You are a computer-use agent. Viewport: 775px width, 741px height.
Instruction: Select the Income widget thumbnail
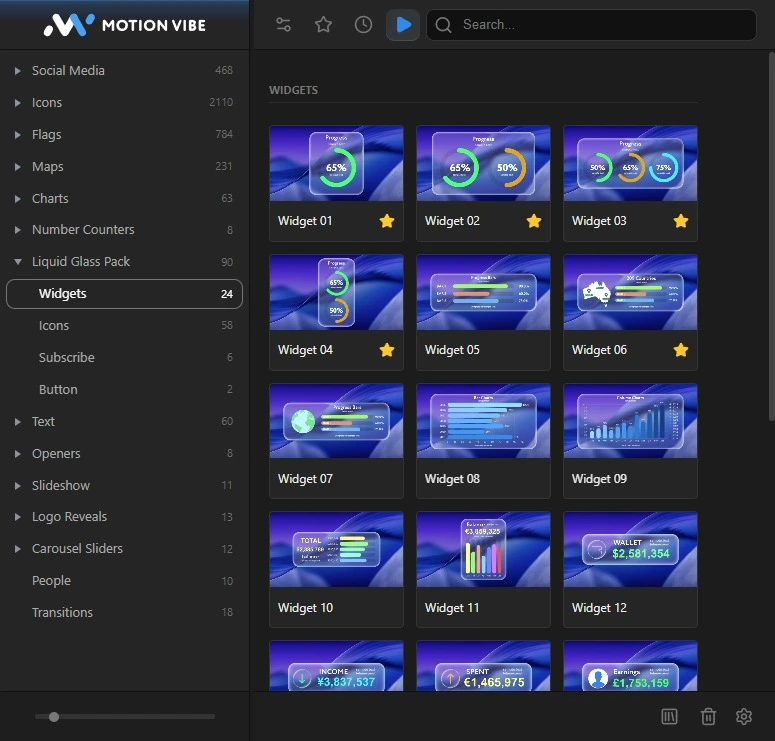click(336, 666)
